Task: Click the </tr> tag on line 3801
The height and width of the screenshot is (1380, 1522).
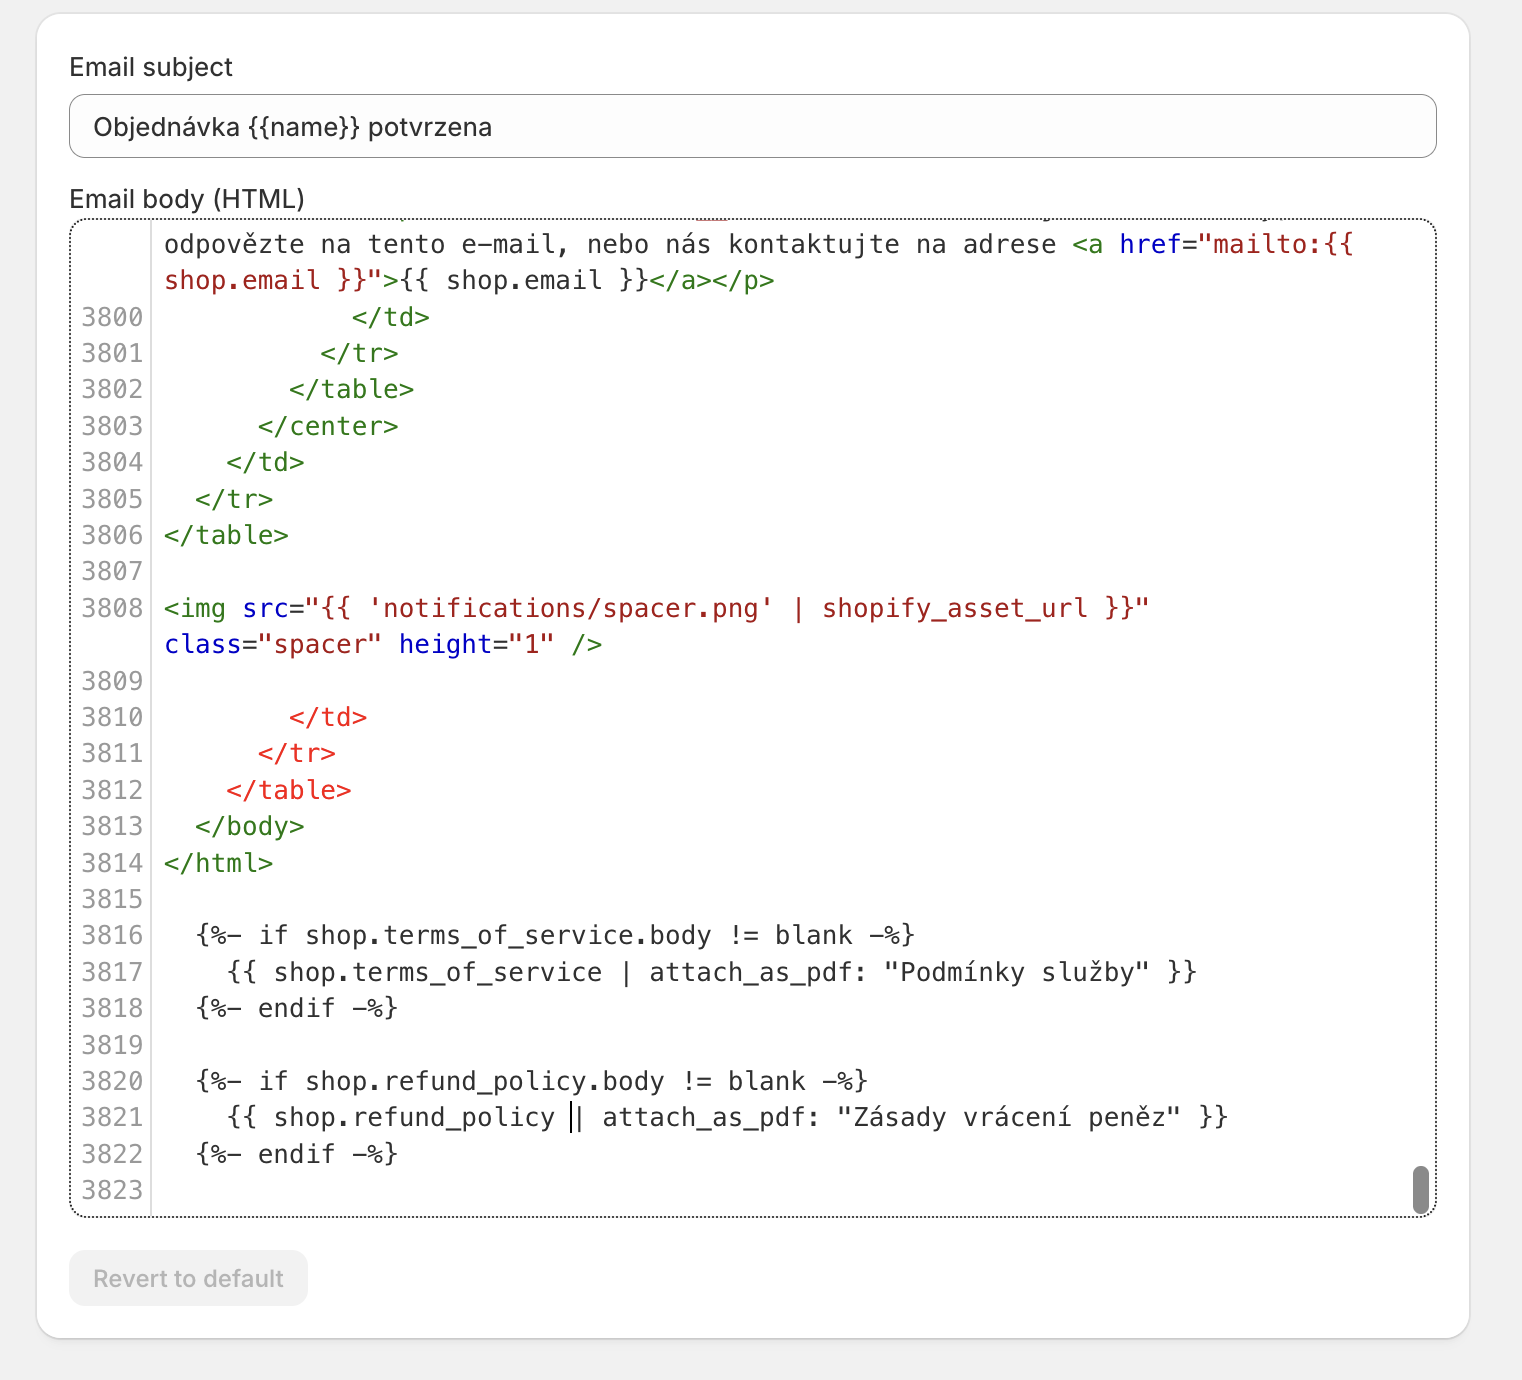Action: coord(360,353)
